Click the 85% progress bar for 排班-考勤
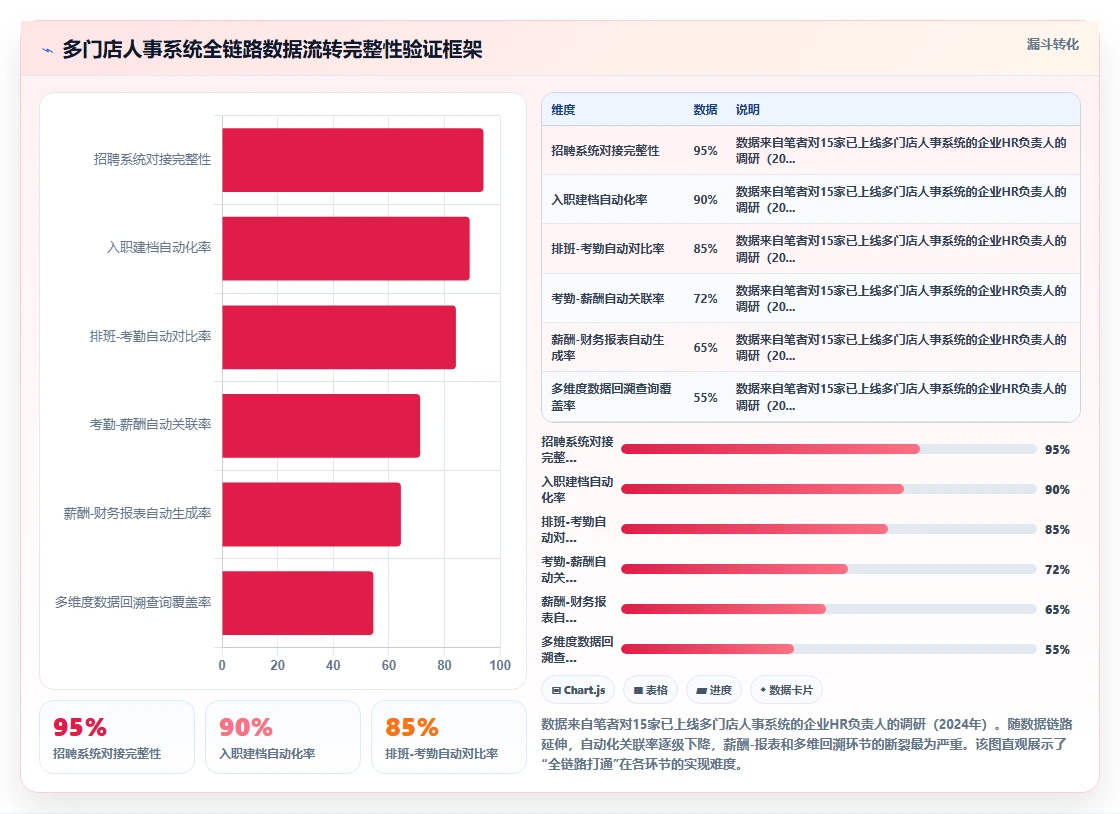The height and width of the screenshot is (814, 1120). tap(829, 529)
